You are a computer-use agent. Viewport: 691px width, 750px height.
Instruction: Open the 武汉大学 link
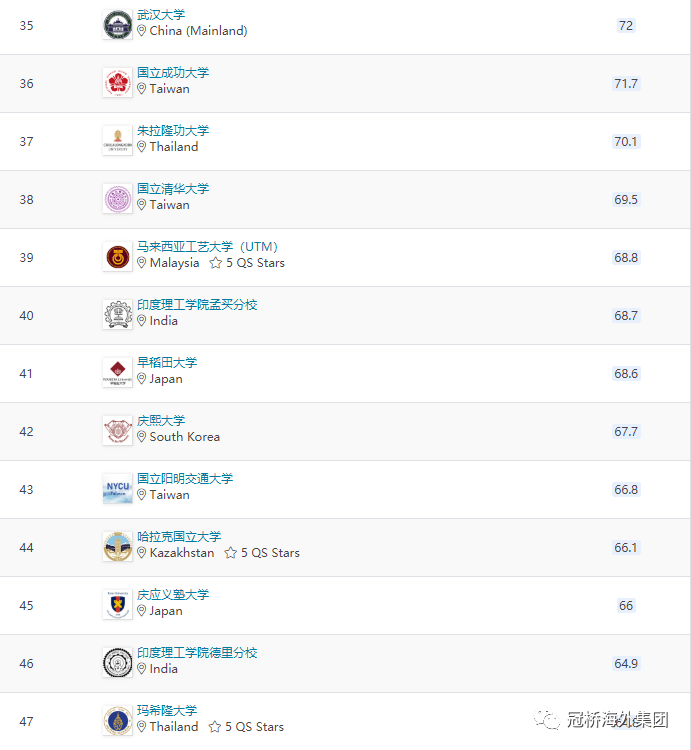161,15
